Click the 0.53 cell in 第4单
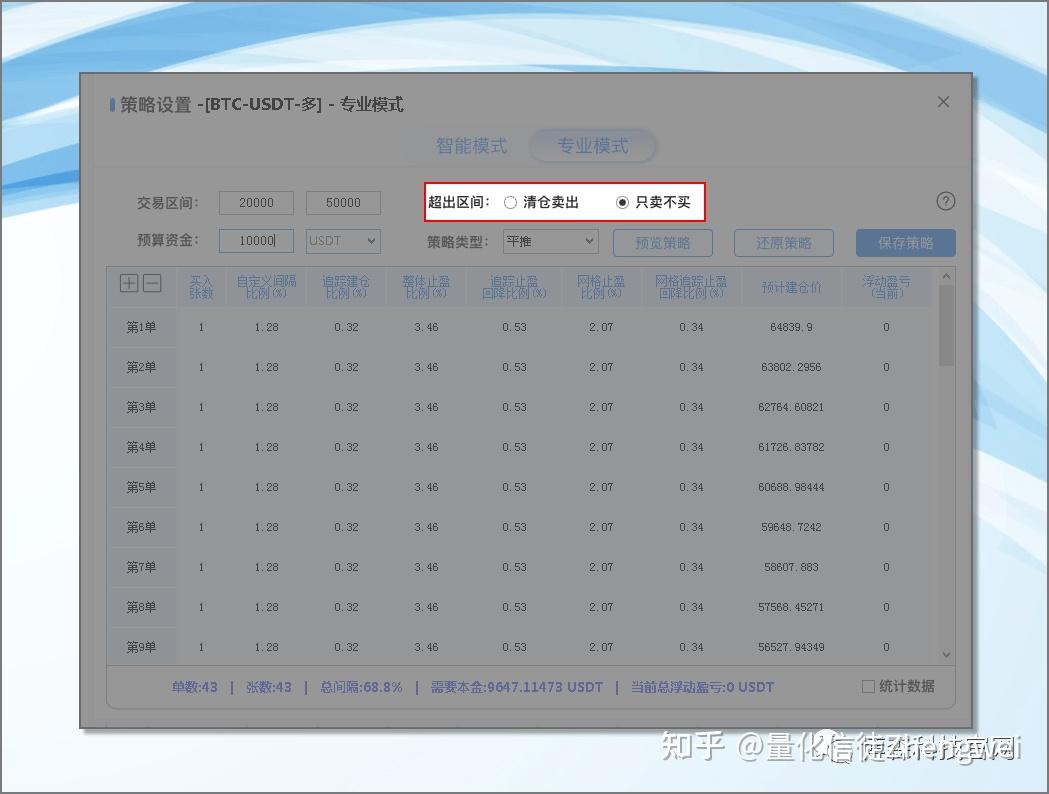 click(514, 447)
